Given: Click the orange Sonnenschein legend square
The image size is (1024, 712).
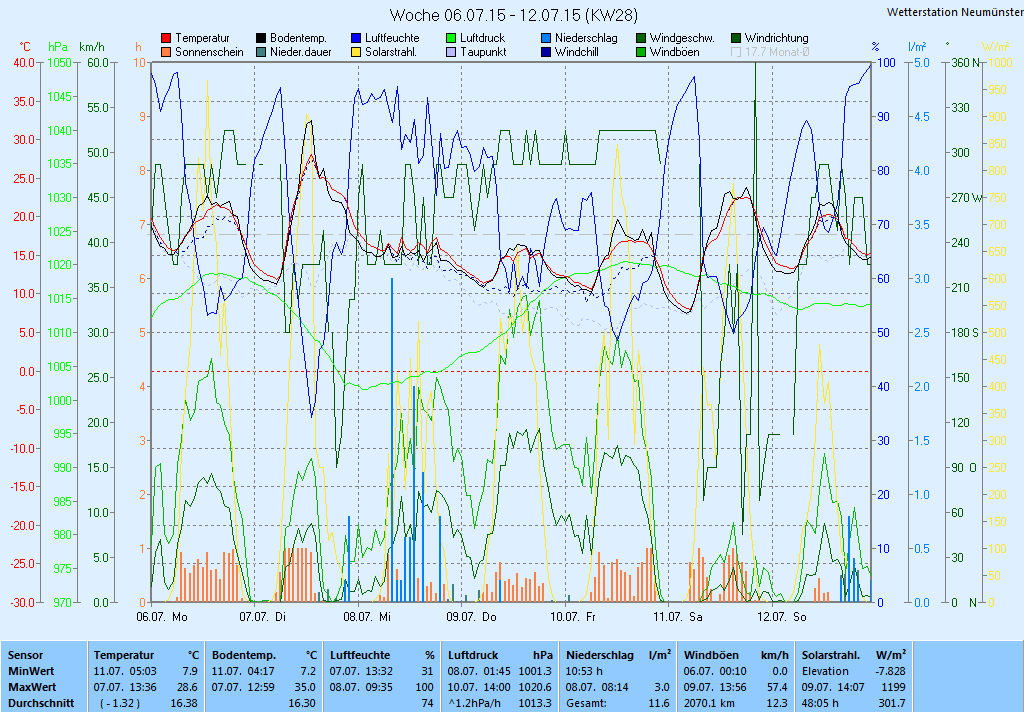Looking at the screenshot, I should pyautogui.click(x=166, y=52).
